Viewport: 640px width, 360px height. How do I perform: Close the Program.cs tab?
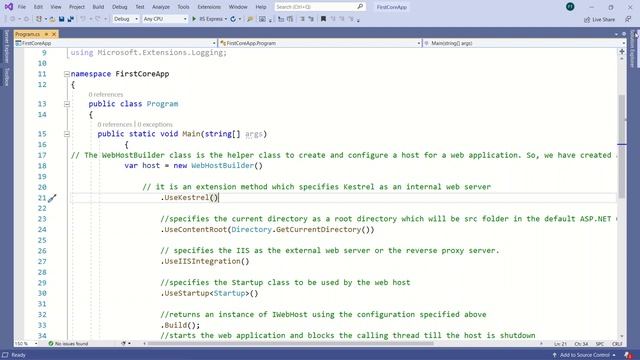pyautogui.click(x=54, y=34)
